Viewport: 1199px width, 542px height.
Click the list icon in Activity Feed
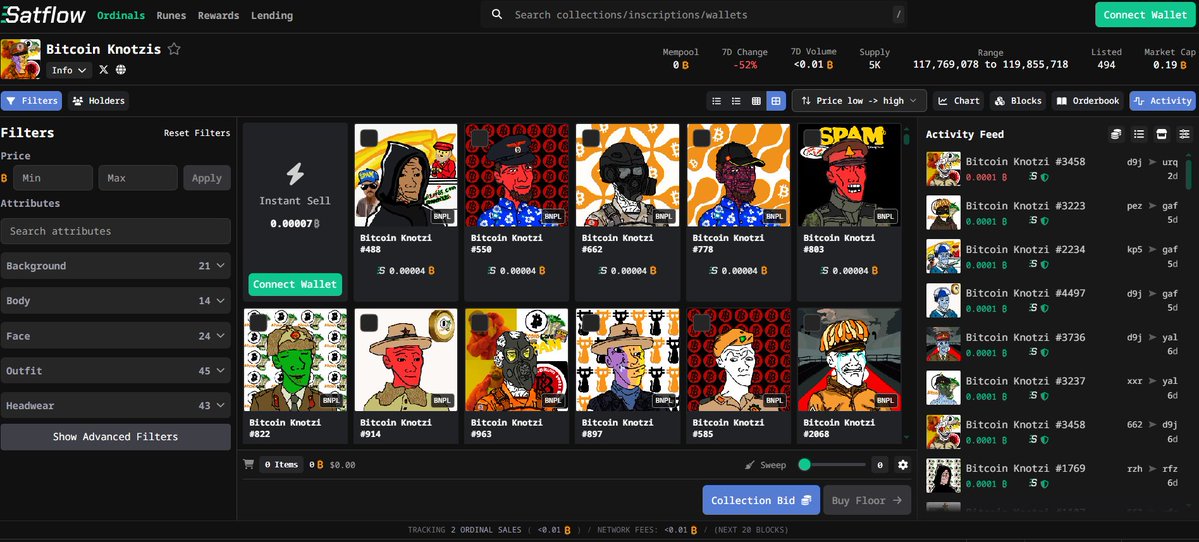point(1139,134)
